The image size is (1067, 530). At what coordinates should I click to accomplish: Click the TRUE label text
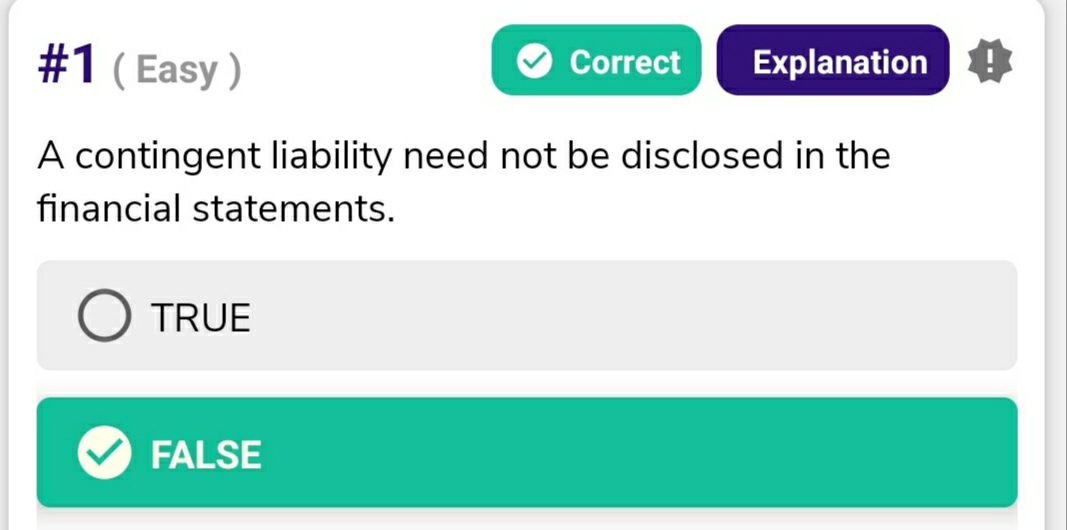(201, 318)
